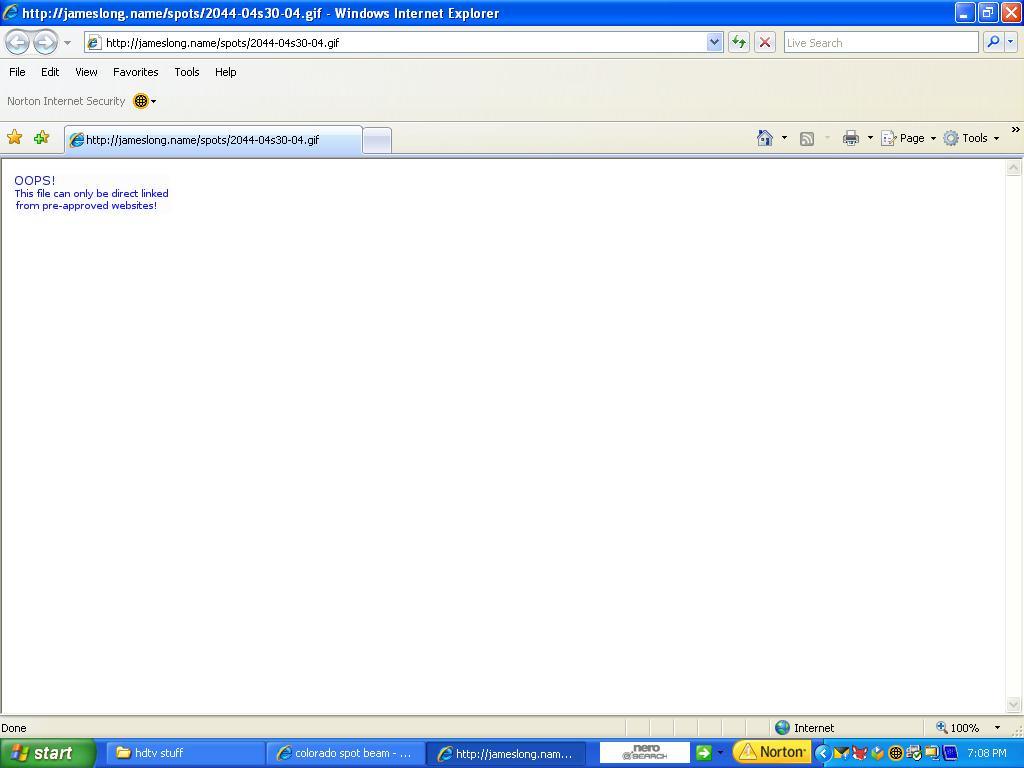Click the browser Forward arrow button
This screenshot has height=768, width=1024.
45,43
